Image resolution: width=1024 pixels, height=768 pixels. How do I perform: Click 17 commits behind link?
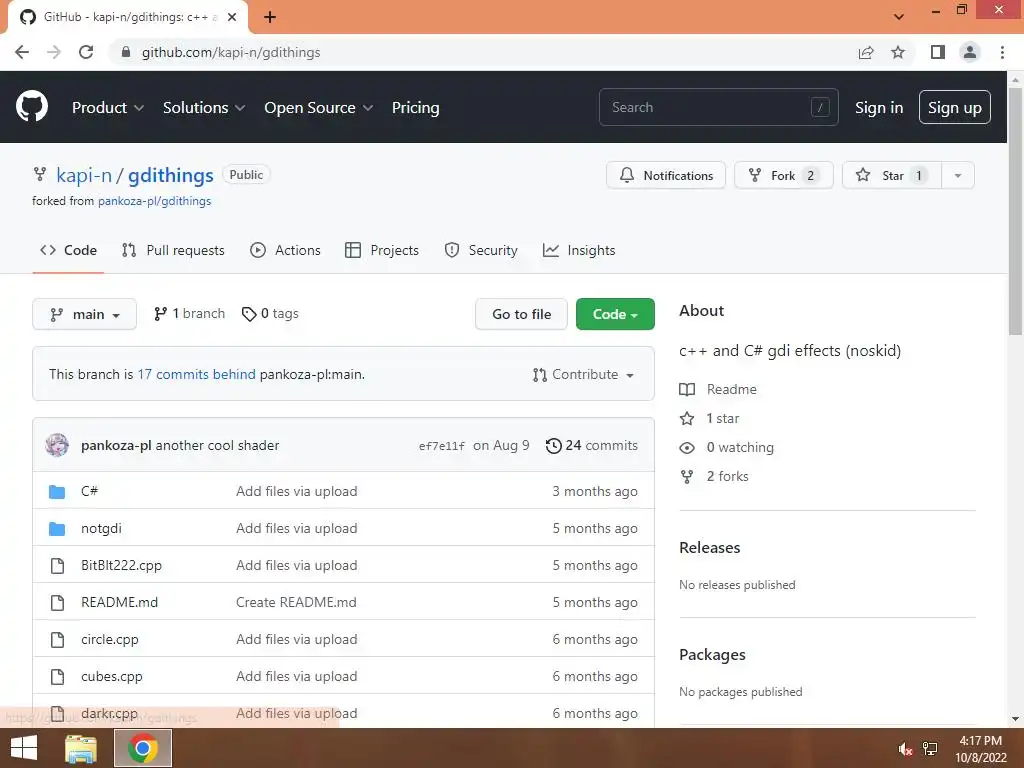196,374
